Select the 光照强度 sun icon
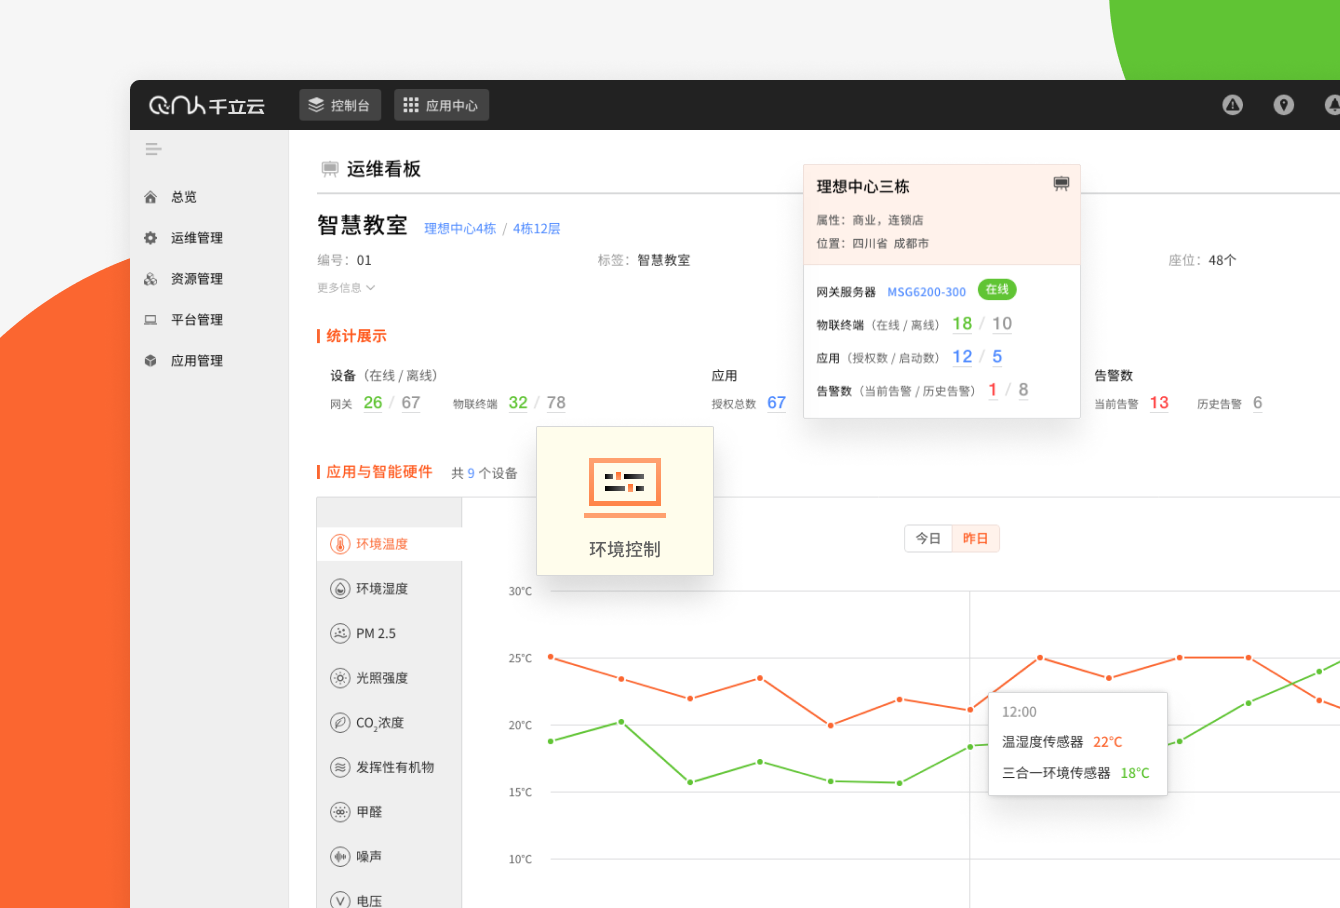 (x=340, y=678)
